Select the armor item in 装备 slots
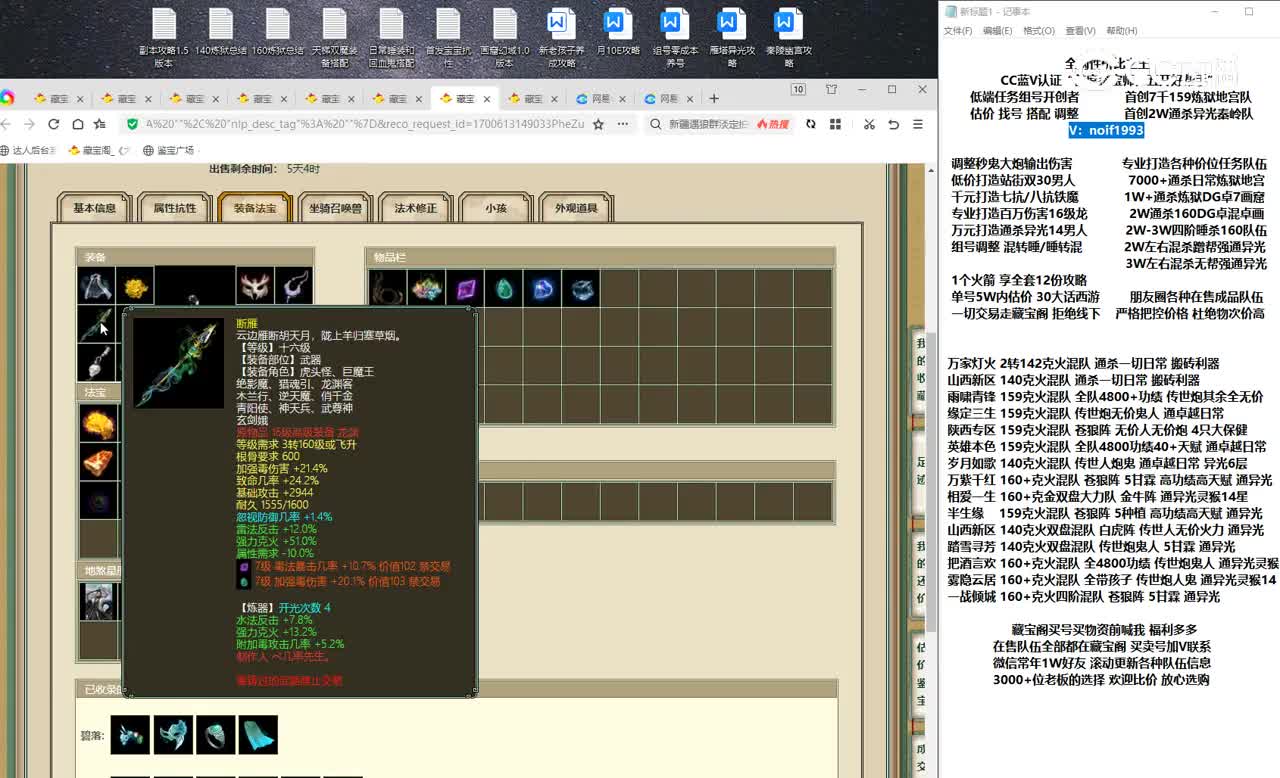Viewport: 1280px width, 778px height. pos(97,286)
